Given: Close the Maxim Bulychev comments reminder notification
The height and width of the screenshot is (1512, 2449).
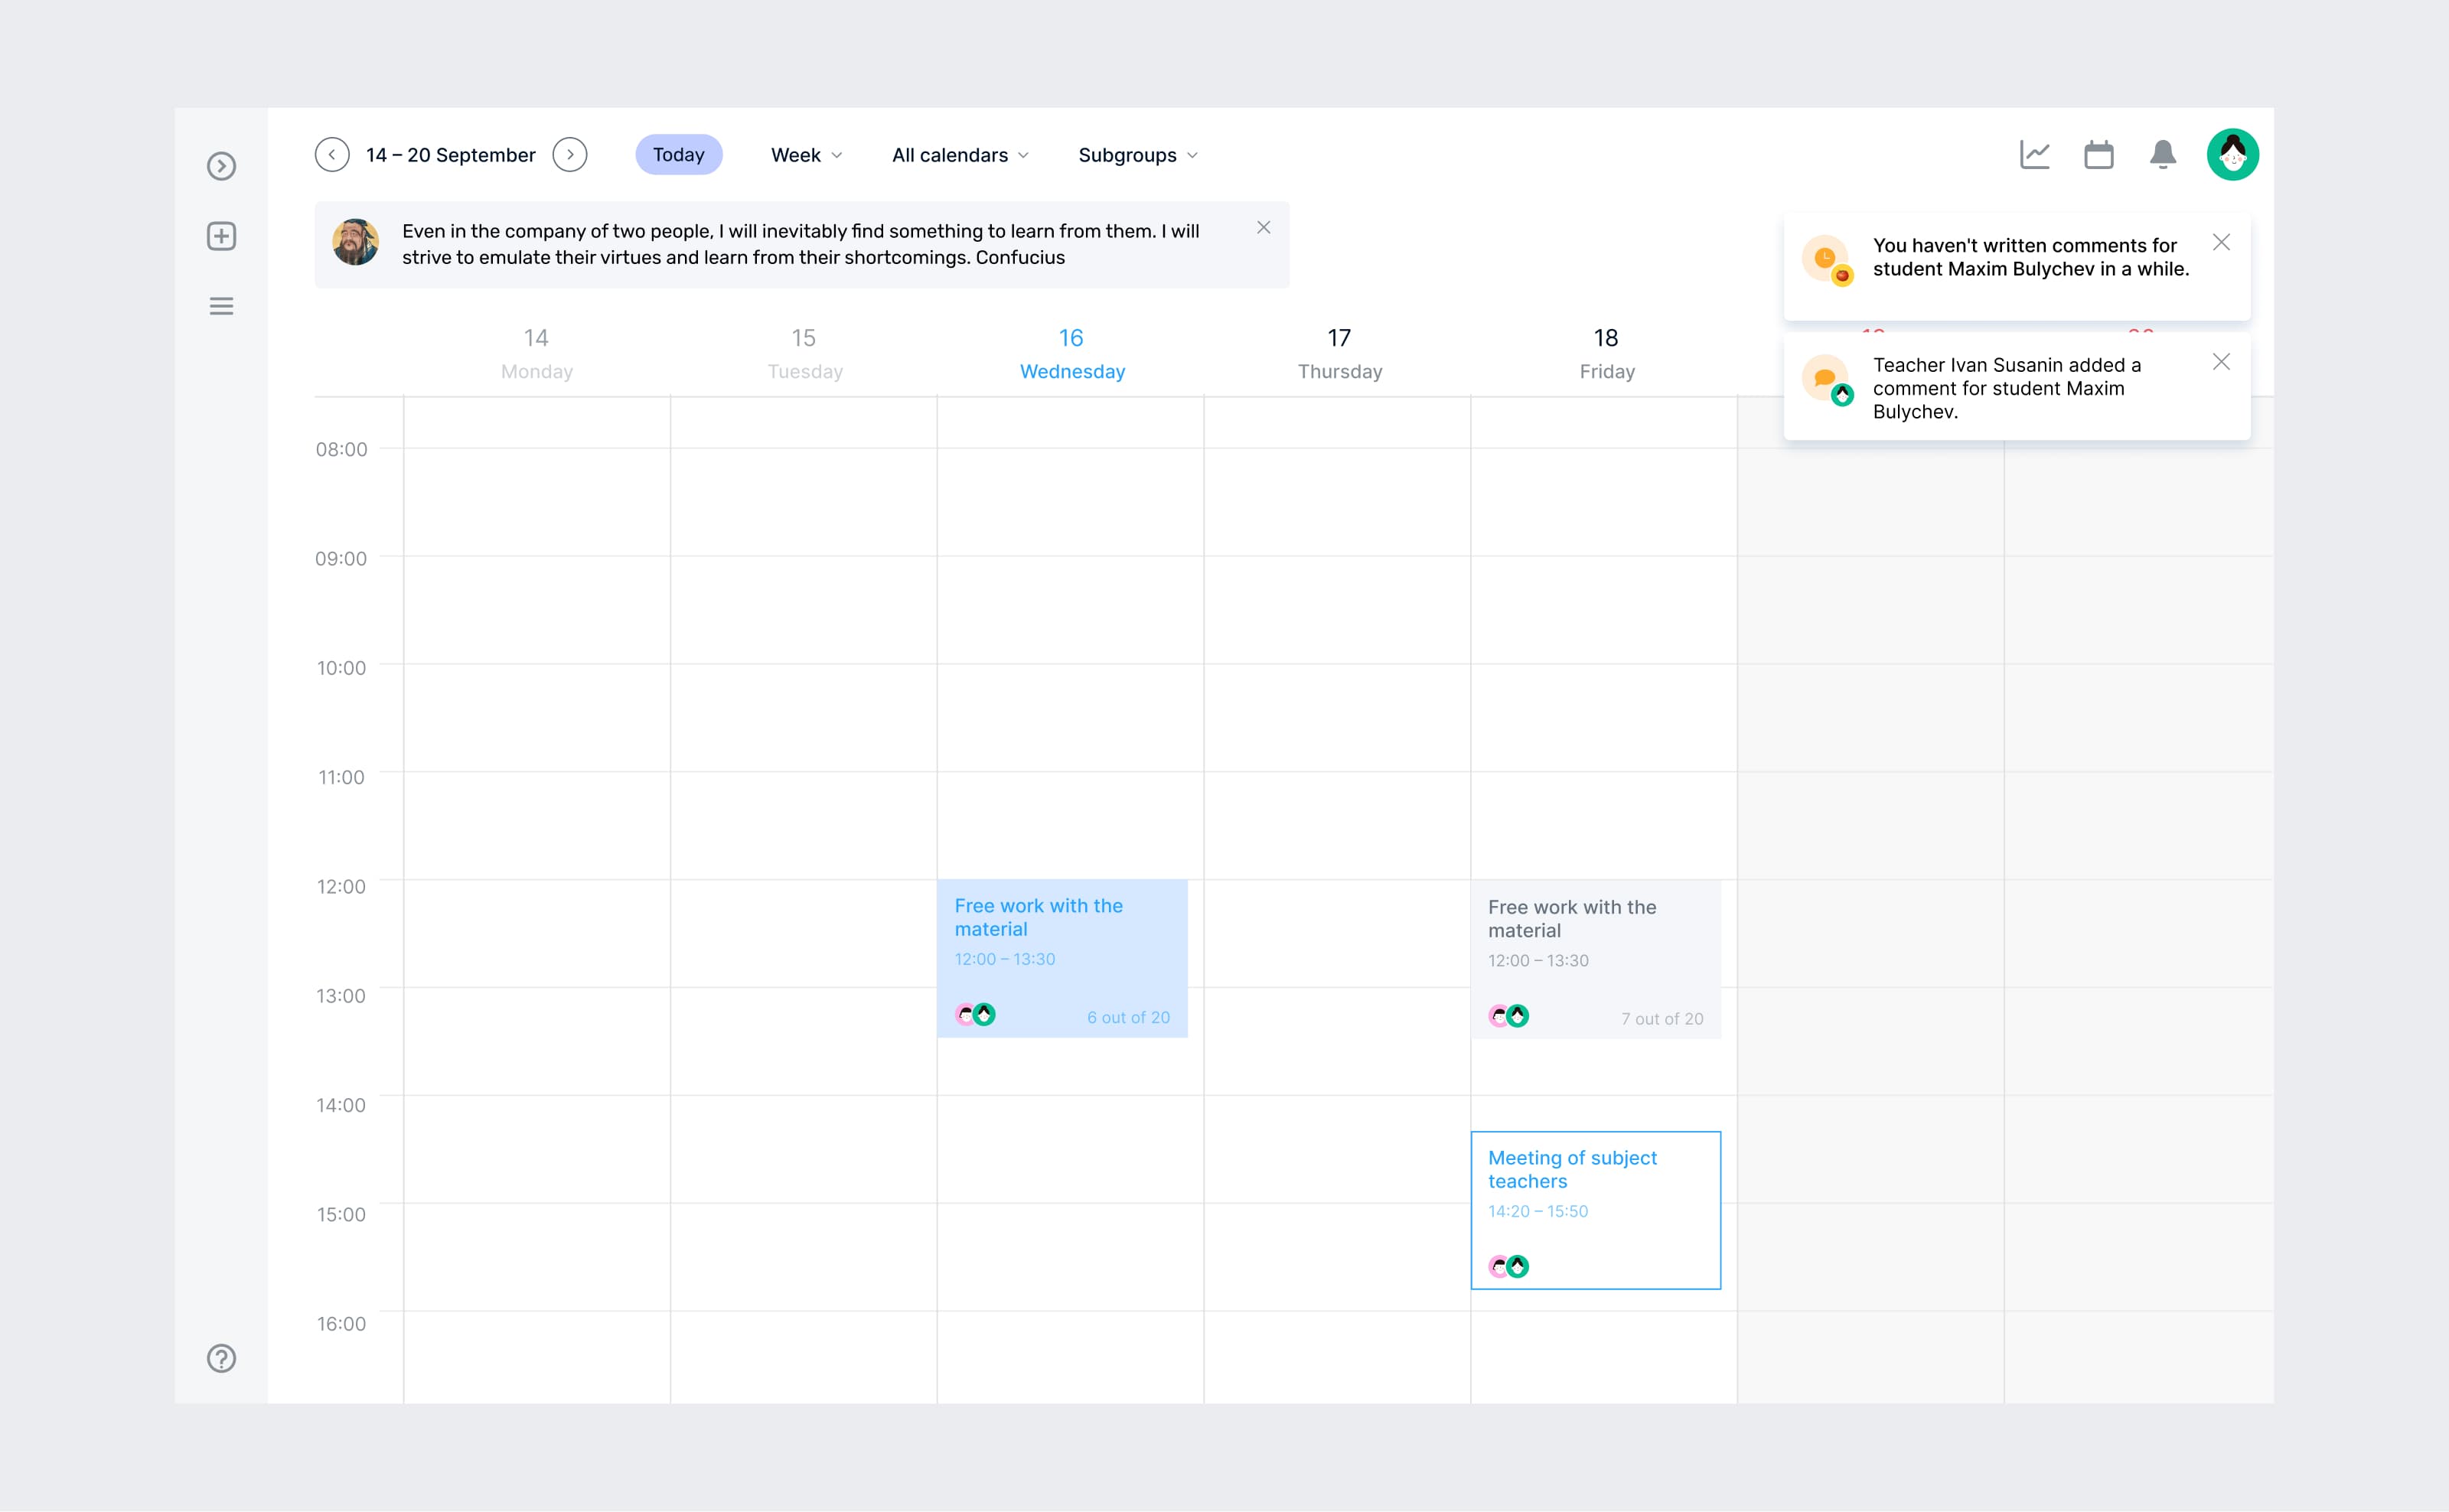Looking at the screenshot, I should (2221, 243).
